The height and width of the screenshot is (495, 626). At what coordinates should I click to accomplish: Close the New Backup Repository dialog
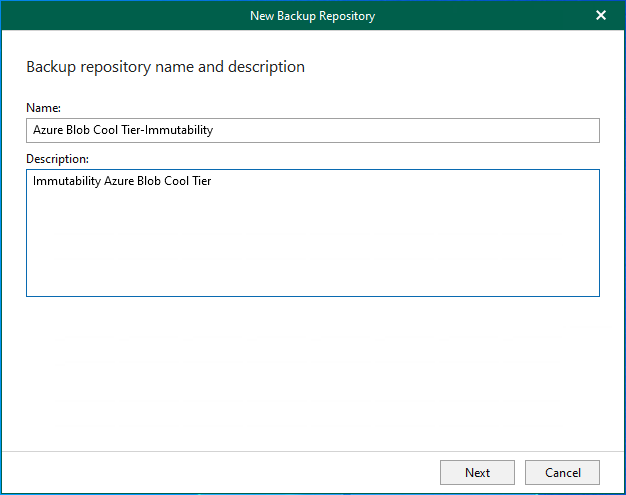click(601, 15)
